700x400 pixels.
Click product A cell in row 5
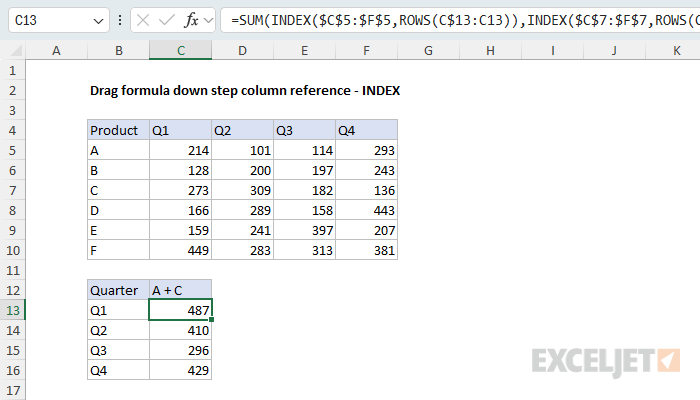tap(118, 150)
